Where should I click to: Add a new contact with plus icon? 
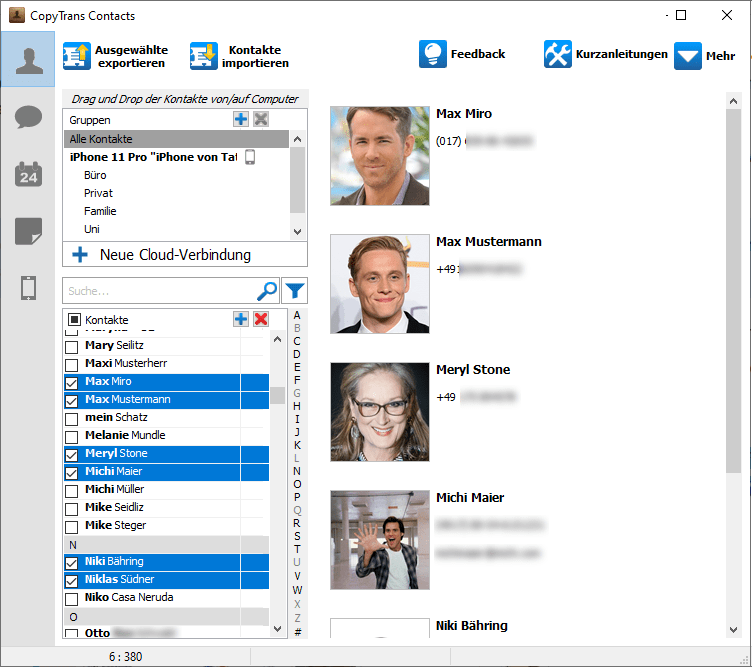[x=241, y=319]
